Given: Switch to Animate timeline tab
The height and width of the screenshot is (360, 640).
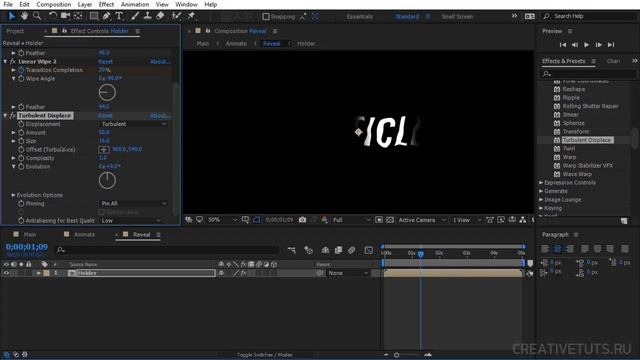Looking at the screenshot, I should 84,235.
